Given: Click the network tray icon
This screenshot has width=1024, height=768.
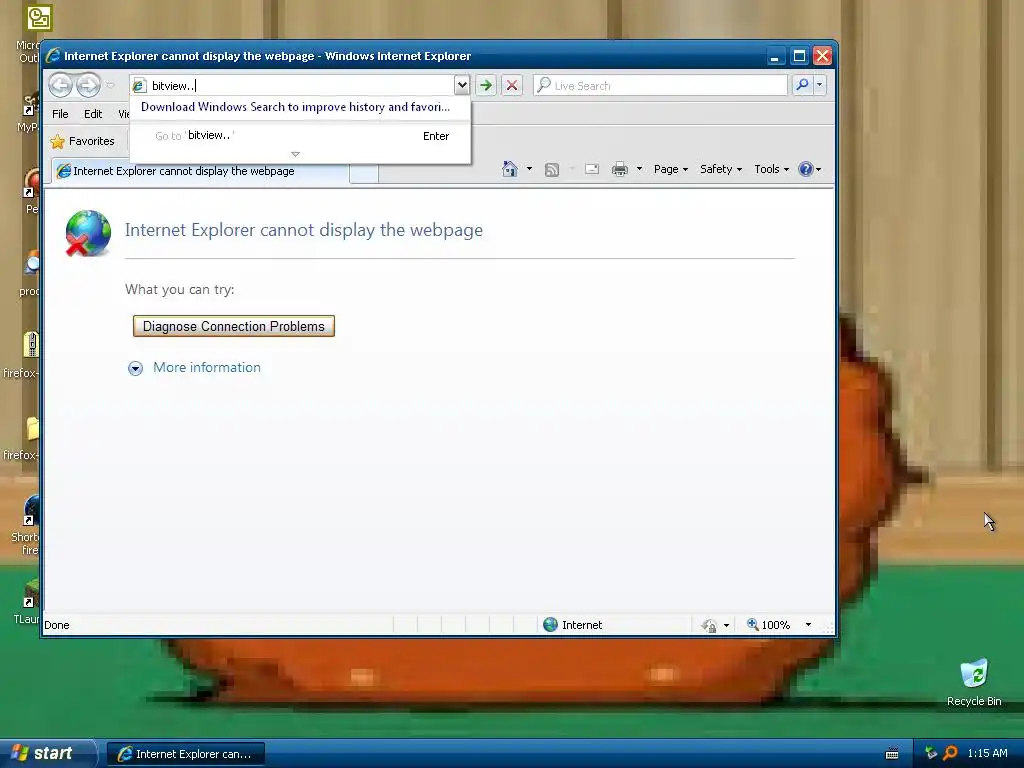Looking at the screenshot, I should [931, 754].
